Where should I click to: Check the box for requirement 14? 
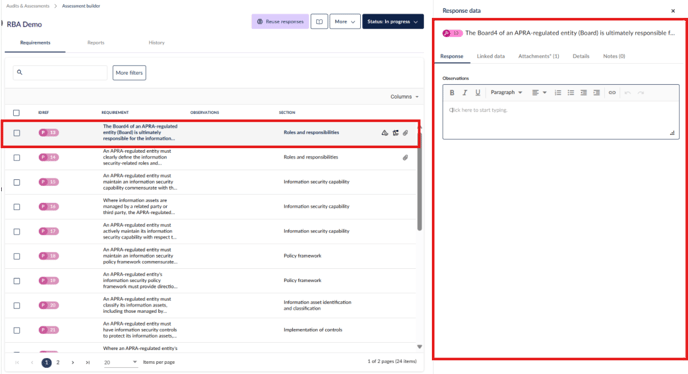[x=17, y=158]
